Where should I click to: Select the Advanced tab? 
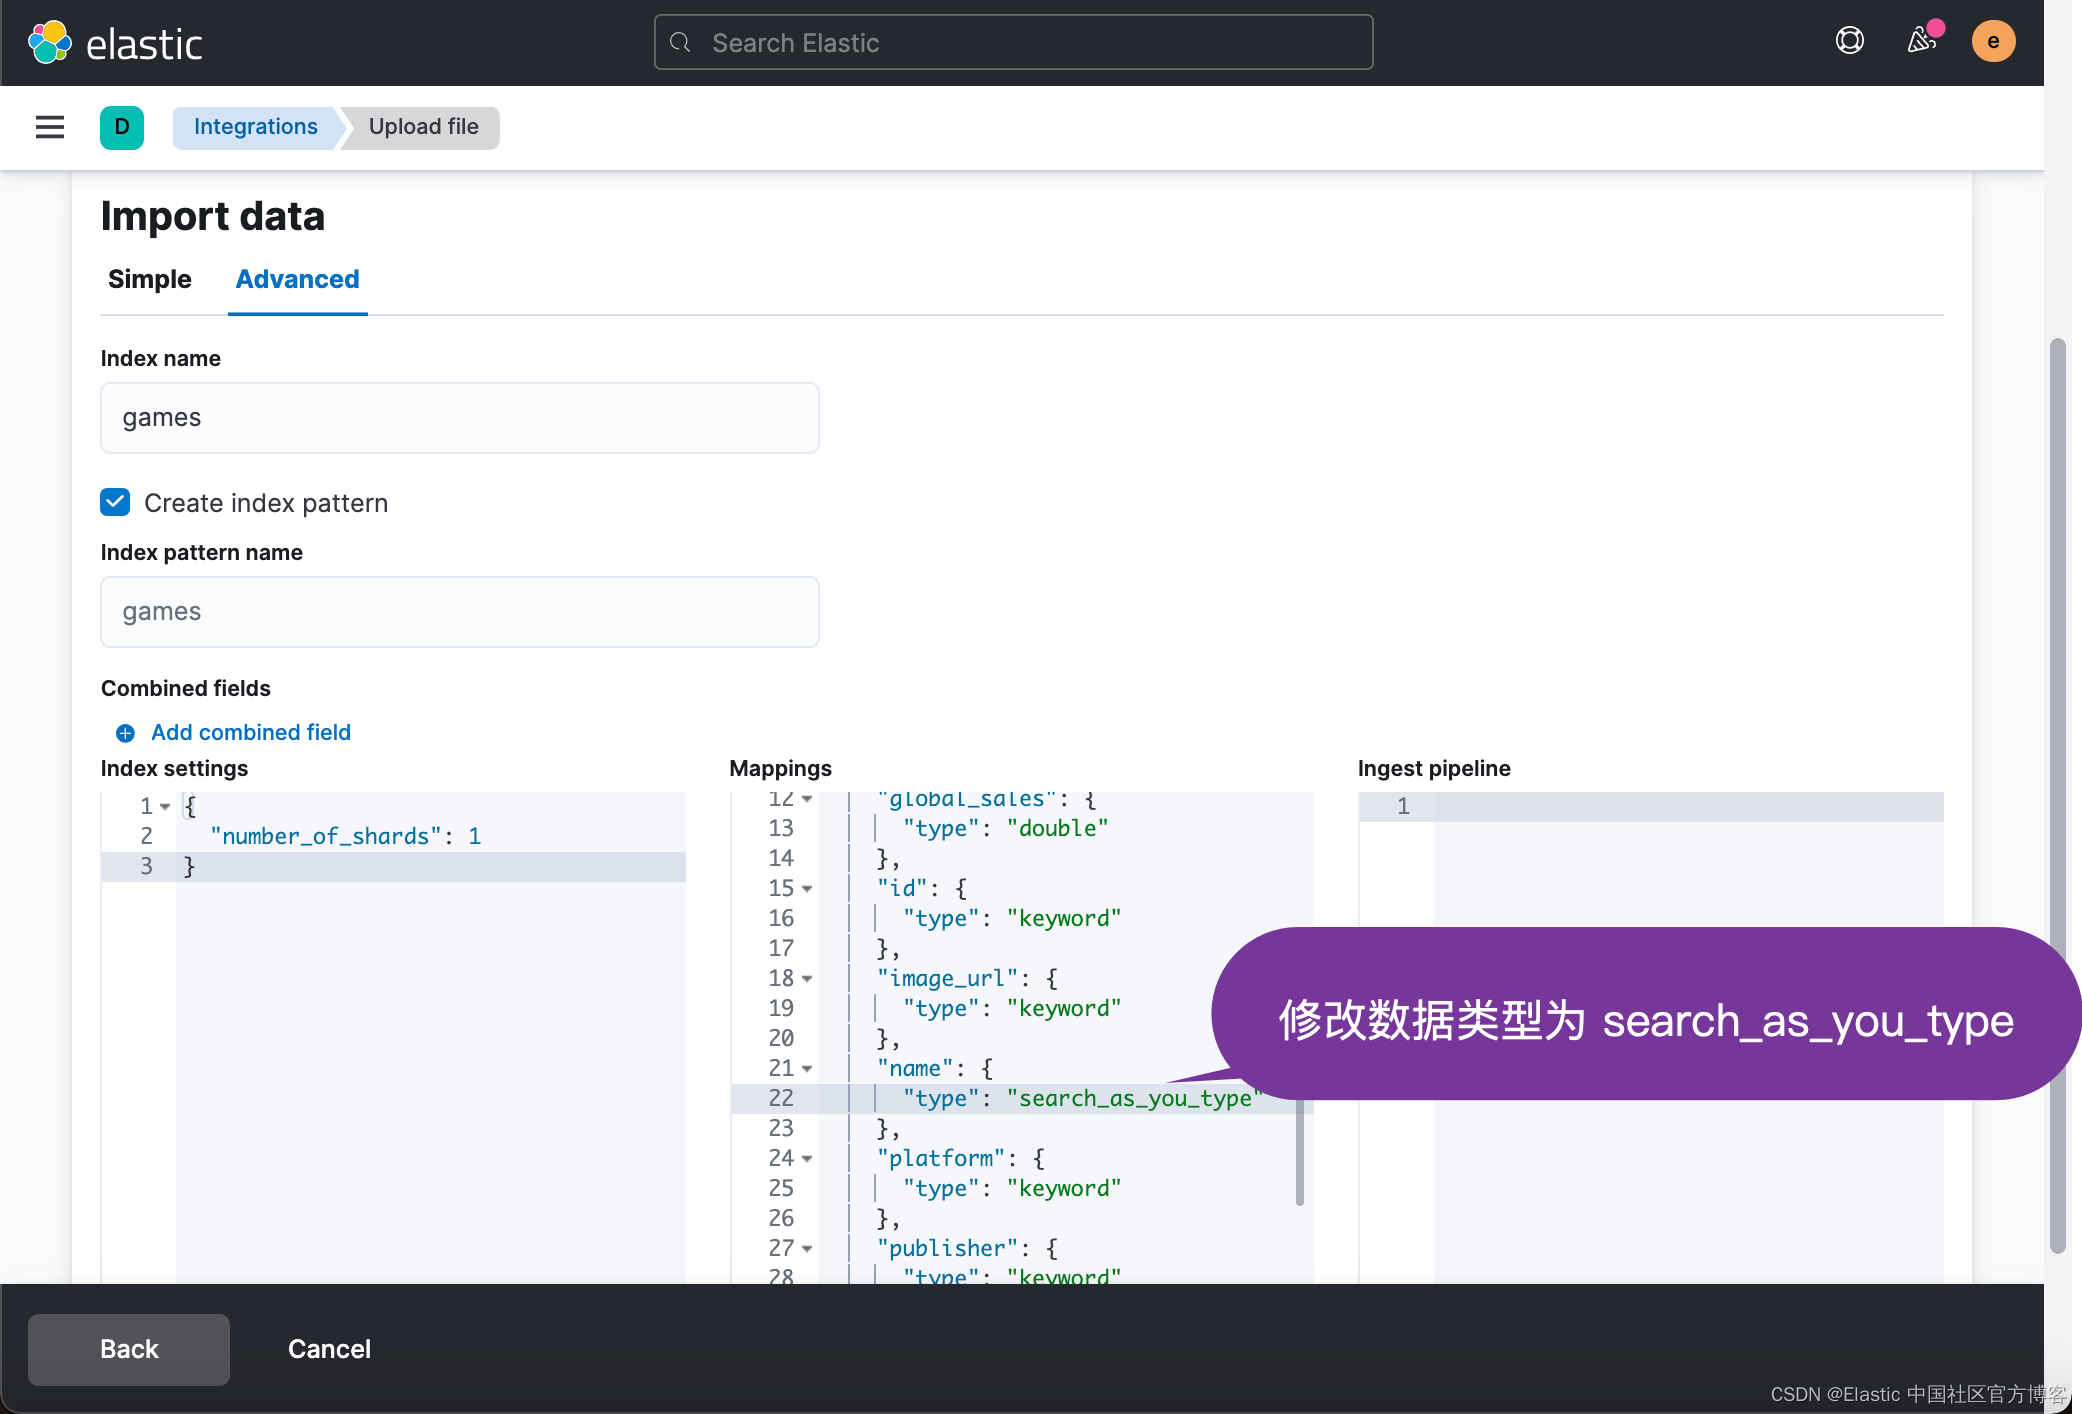(x=297, y=279)
